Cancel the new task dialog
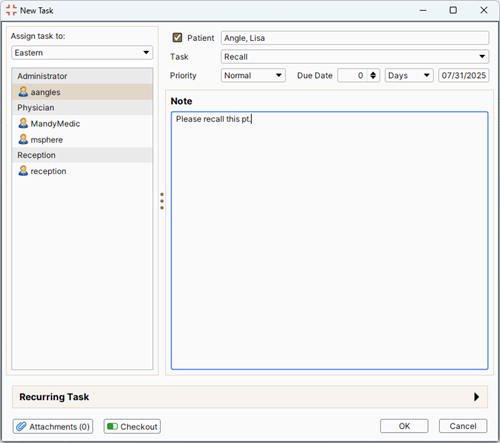The width and height of the screenshot is (500, 443). pyautogui.click(x=463, y=426)
